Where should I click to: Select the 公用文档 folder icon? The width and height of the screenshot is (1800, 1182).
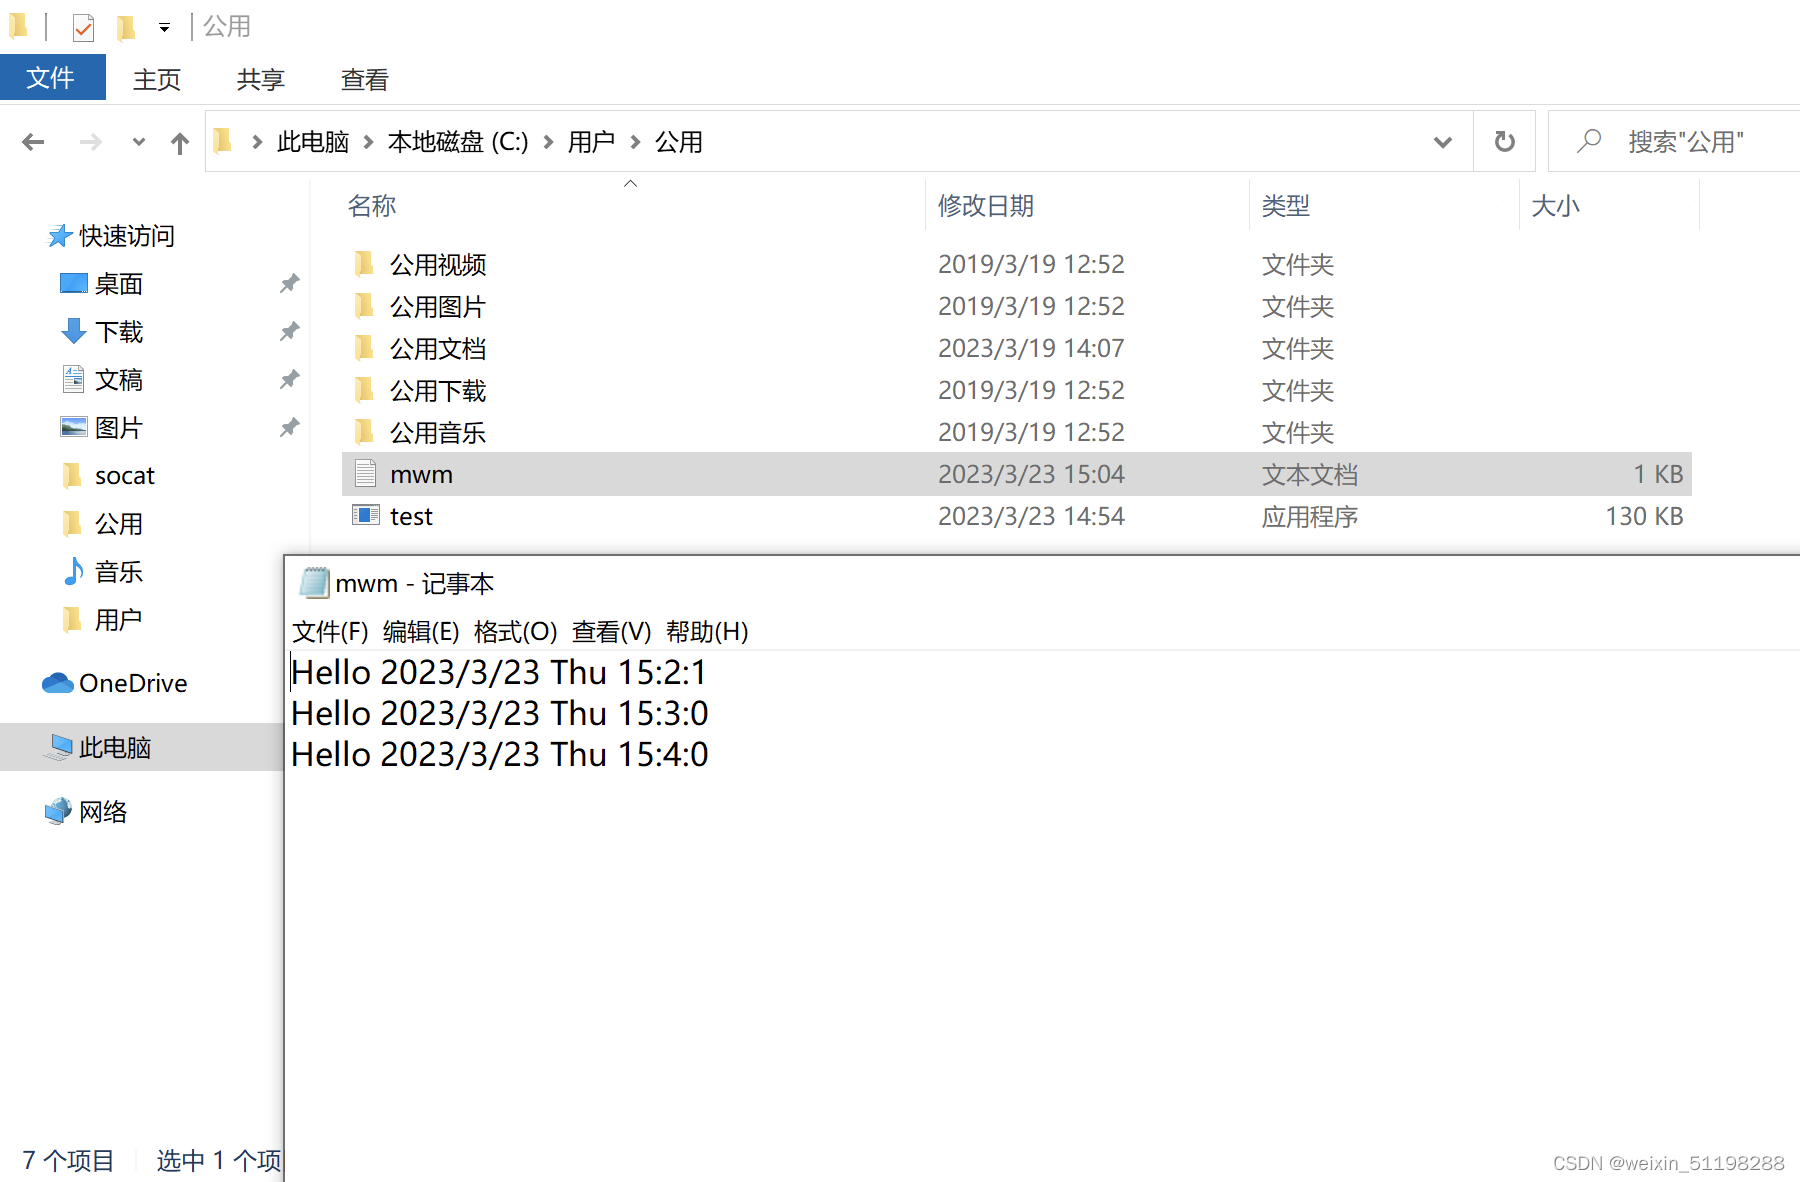[x=365, y=348]
